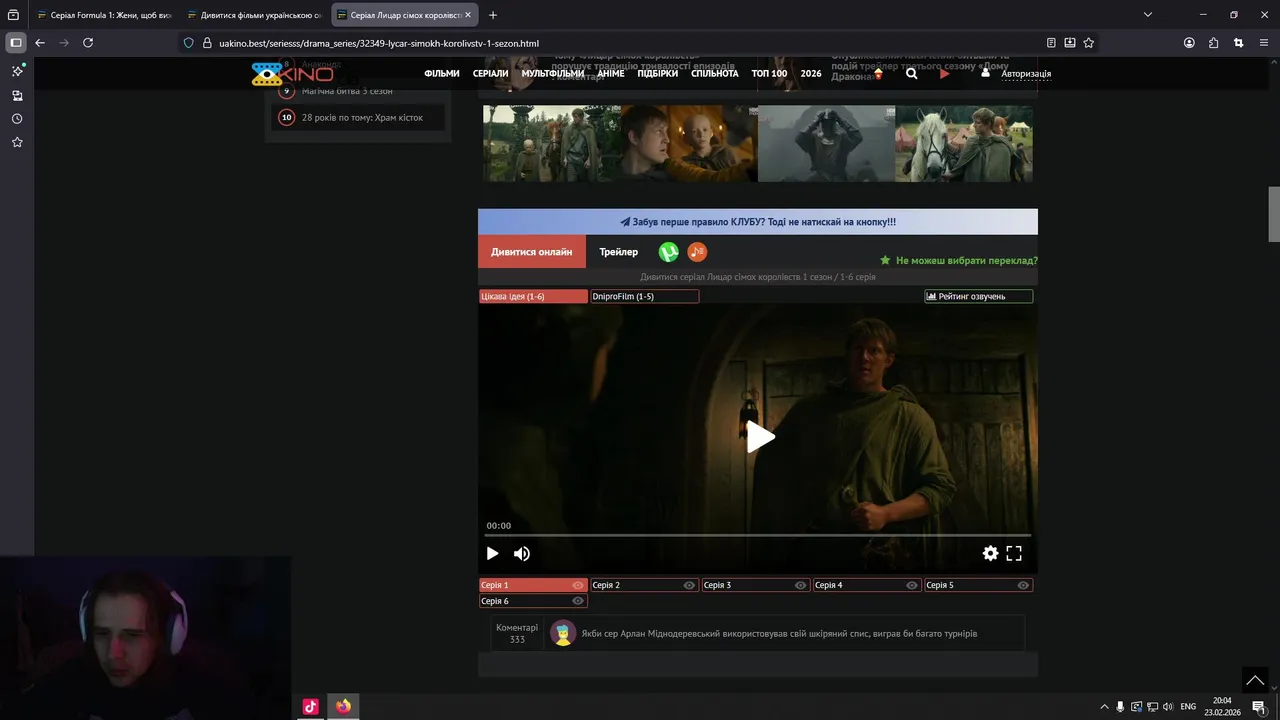The height and width of the screenshot is (720, 1280).
Task: Click the commenter avatar icon
Action: coord(563,634)
